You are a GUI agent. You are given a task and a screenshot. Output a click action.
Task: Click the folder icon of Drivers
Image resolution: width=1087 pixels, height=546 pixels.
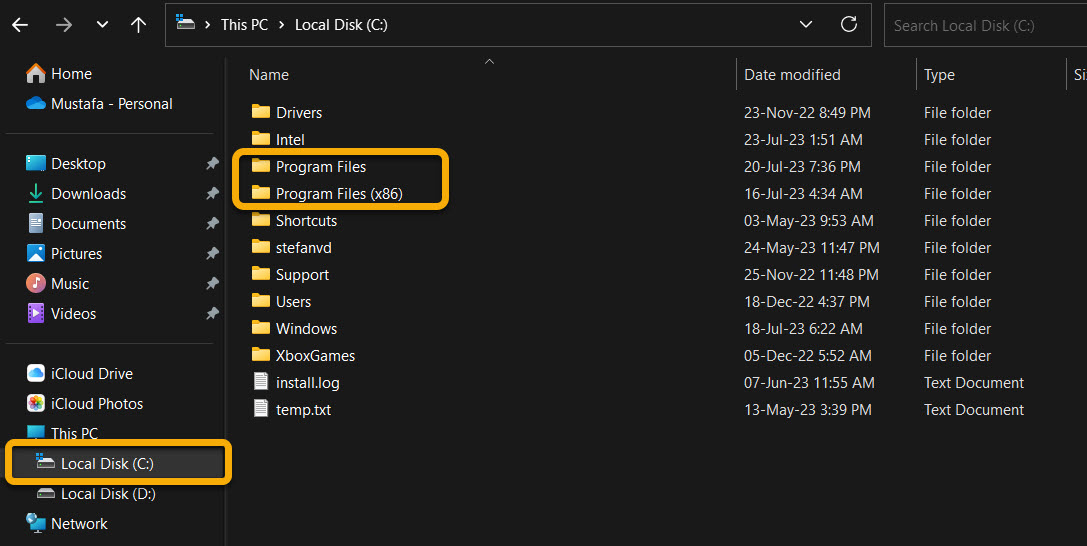pos(261,112)
